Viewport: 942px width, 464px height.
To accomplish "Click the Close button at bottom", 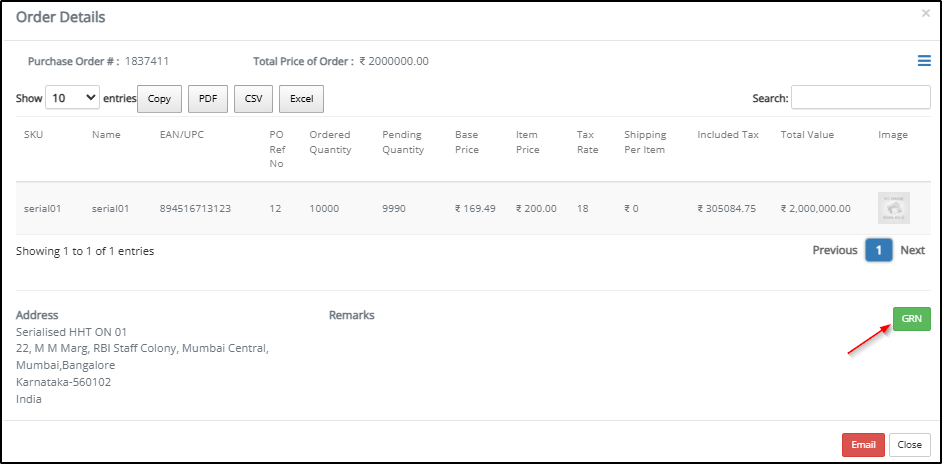I will [909, 445].
